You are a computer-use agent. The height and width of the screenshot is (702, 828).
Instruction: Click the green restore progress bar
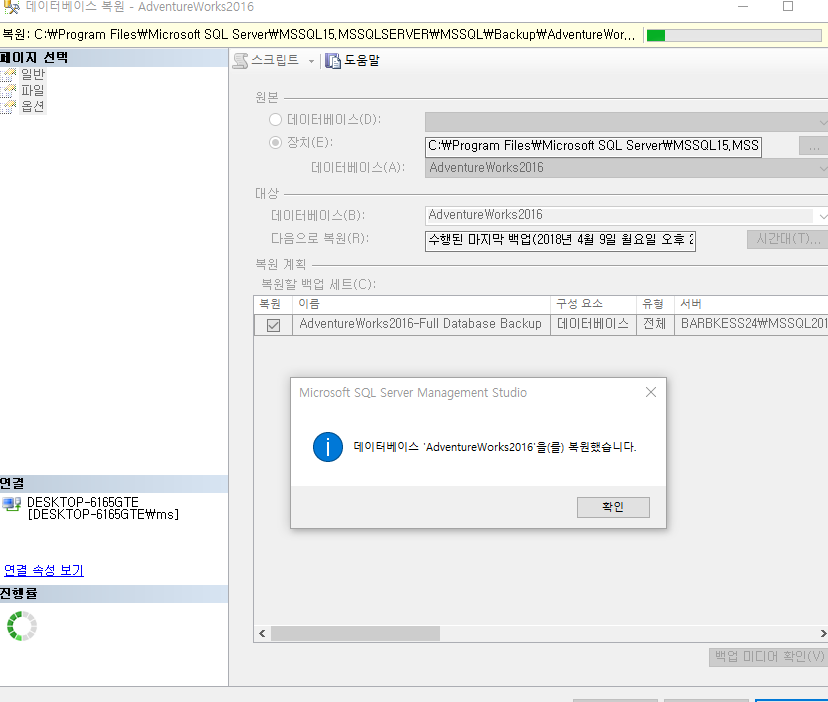point(734,35)
